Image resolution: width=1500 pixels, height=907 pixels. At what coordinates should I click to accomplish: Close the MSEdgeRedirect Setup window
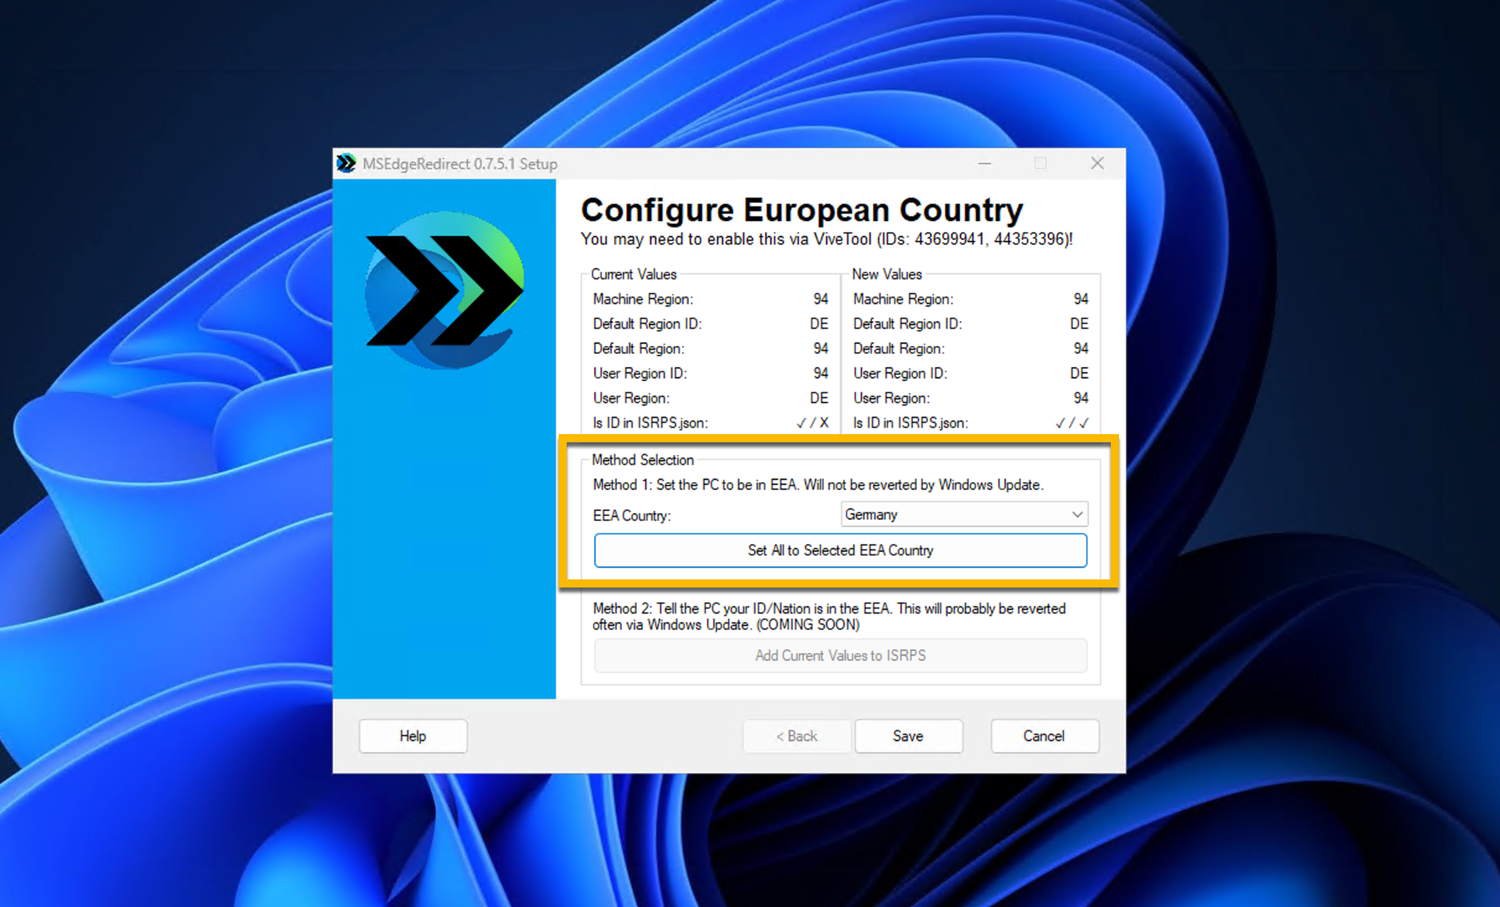pyautogui.click(x=1097, y=163)
